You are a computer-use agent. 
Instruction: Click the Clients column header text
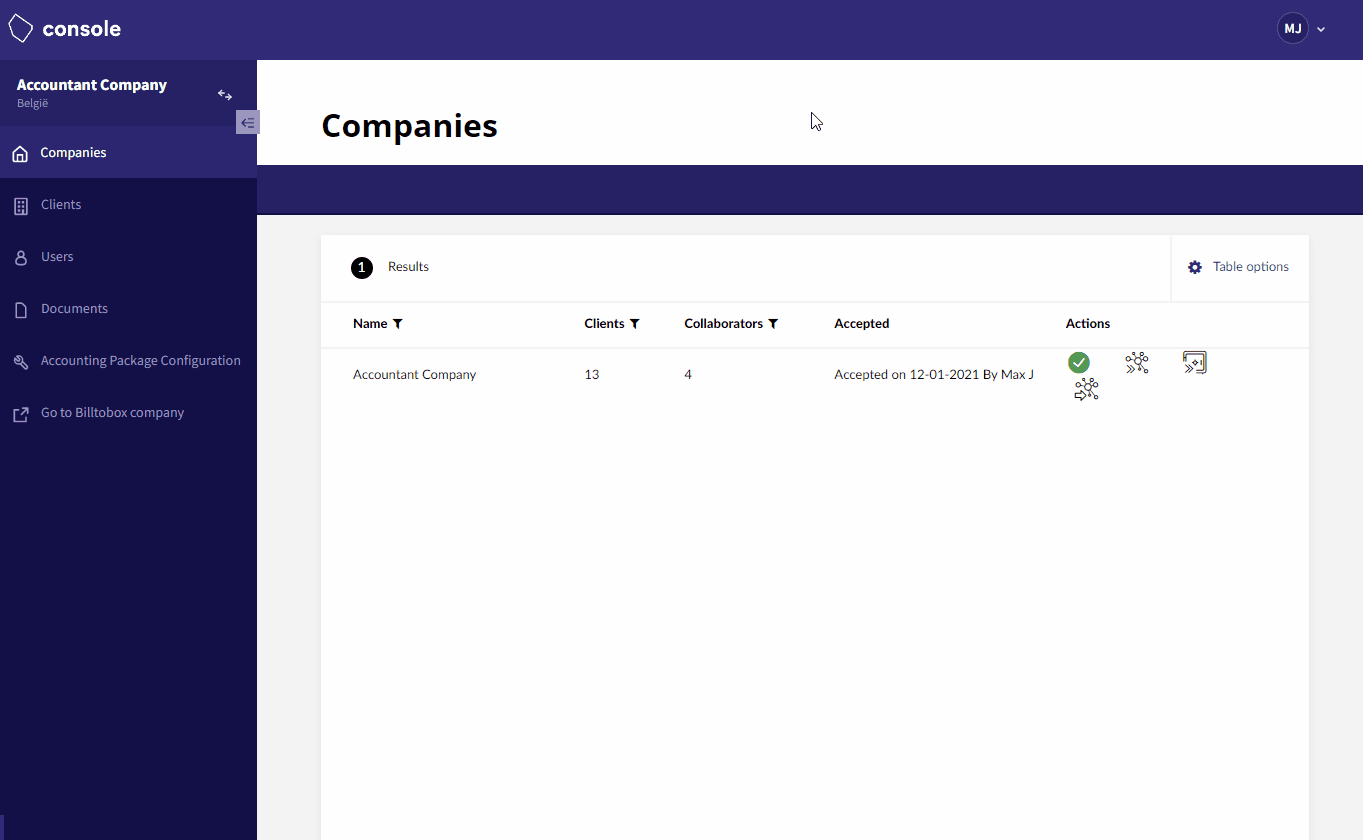coord(604,324)
